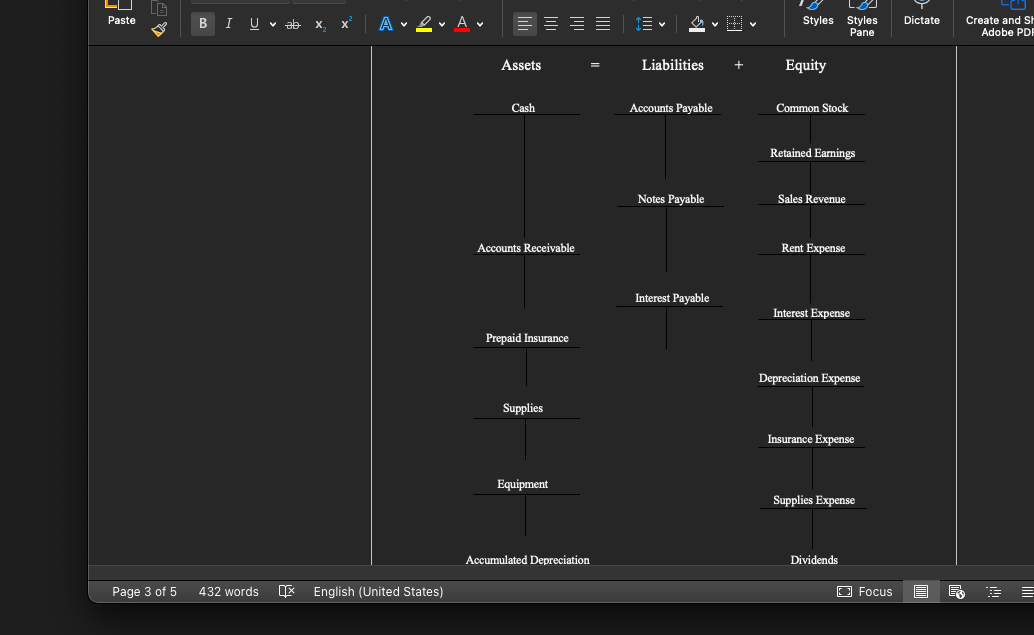The height and width of the screenshot is (635, 1034).
Task: Click the Accounts Payable label
Action: 671,107
